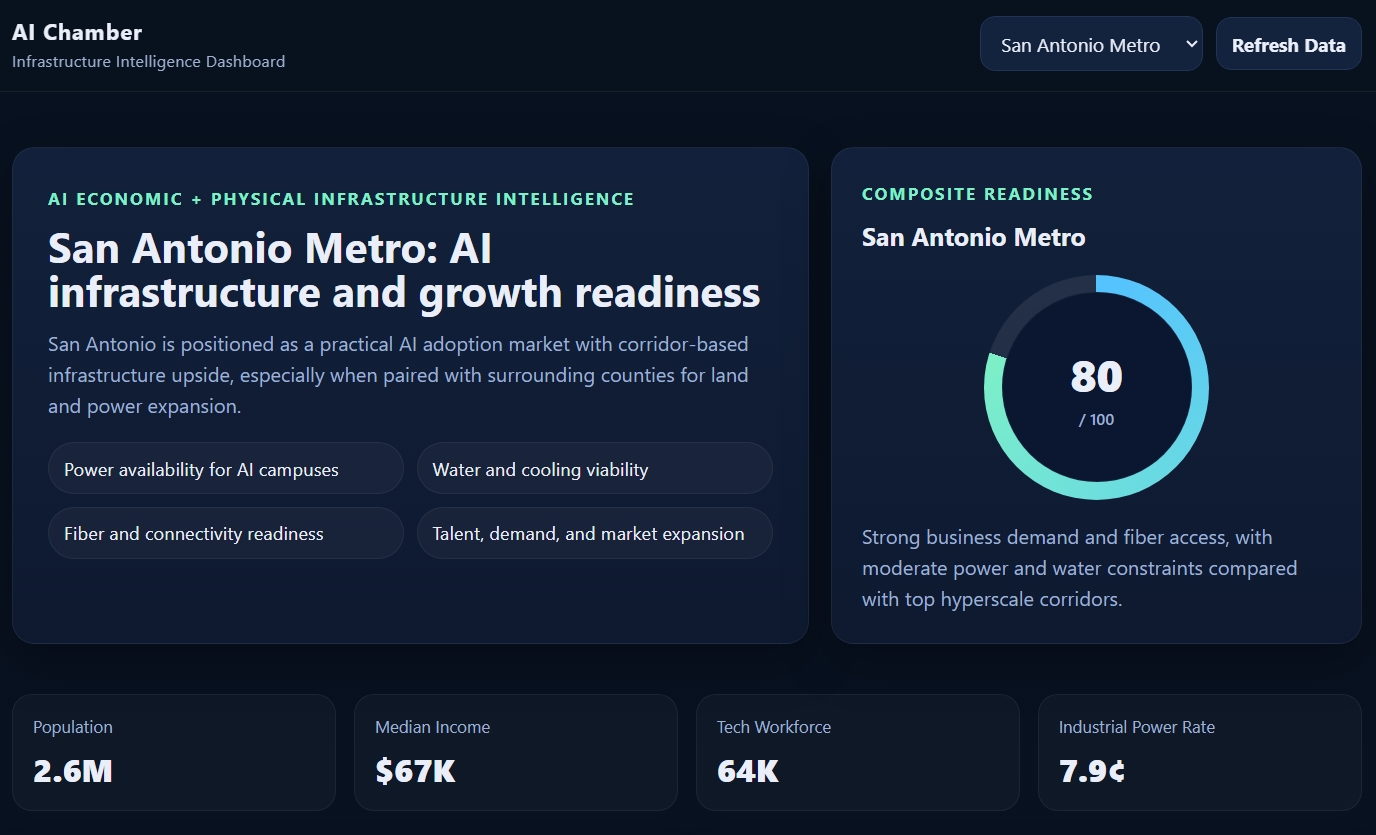The image size is (1376, 835).
Task: Click the Composite Readiness panel header
Action: click(x=977, y=194)
